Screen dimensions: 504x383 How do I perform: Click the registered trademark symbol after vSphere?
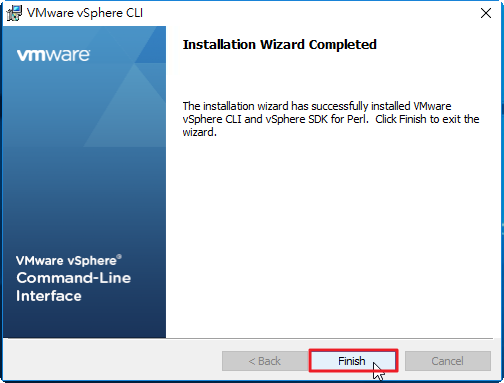click(119, 256)
